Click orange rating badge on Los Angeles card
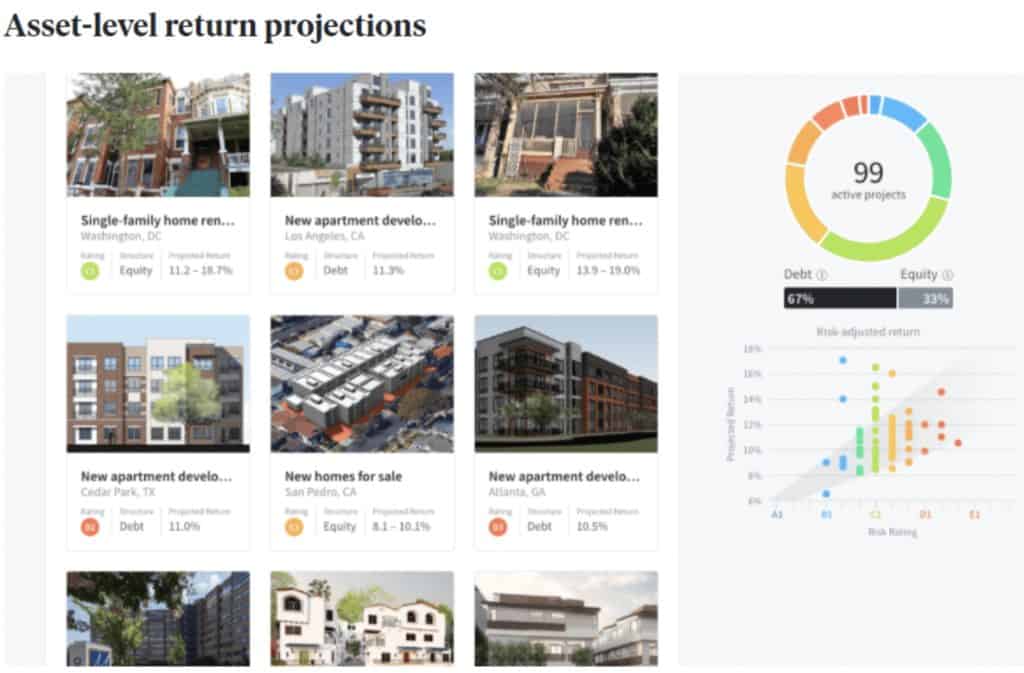This screenshot has width=1024, height=673. coord(294,271)
